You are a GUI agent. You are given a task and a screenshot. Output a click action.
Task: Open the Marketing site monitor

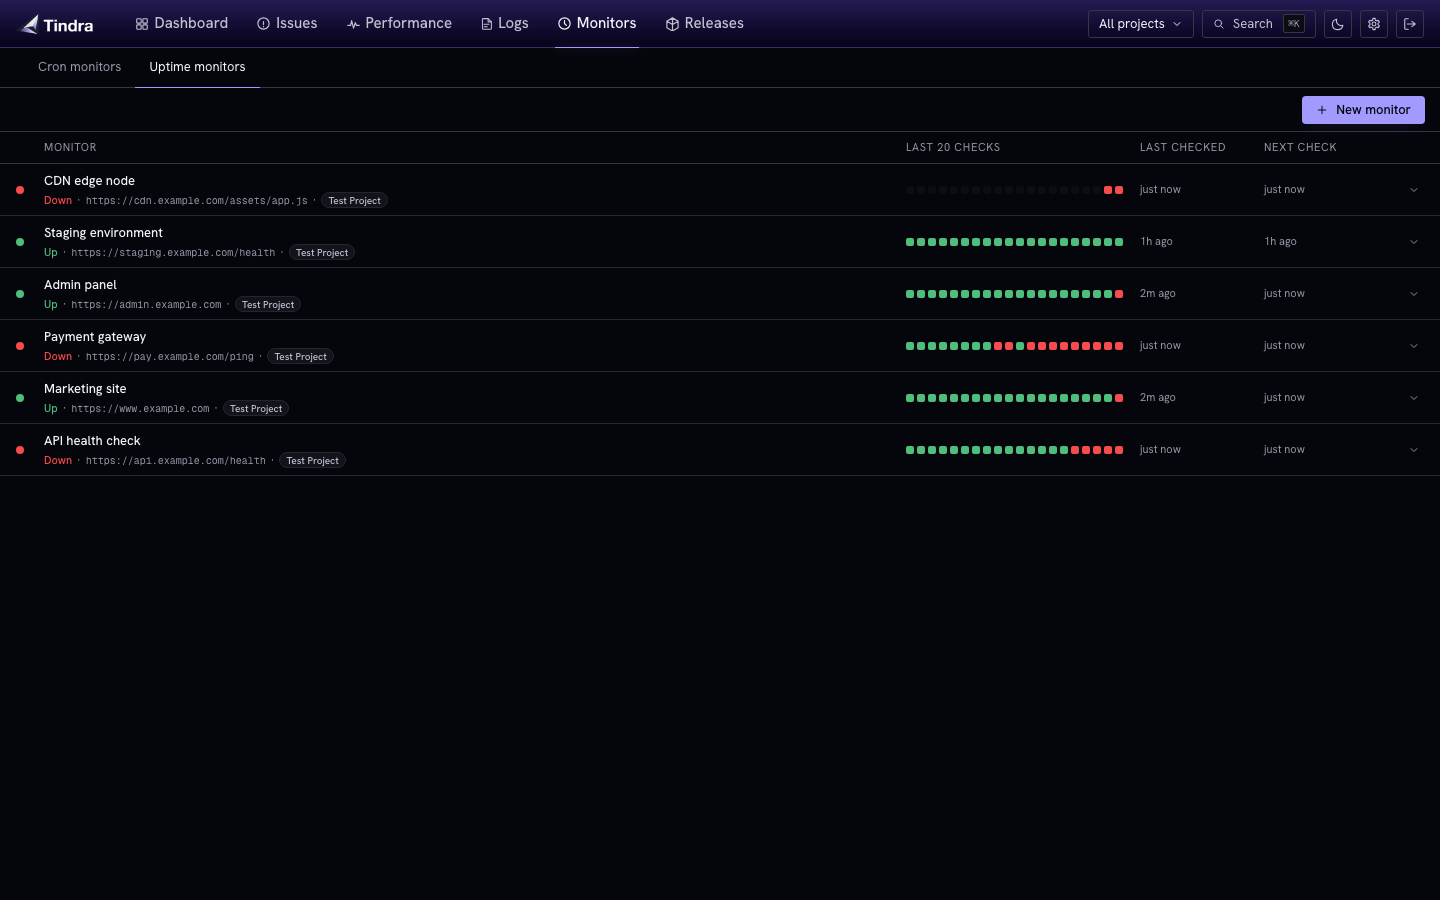coord(85,389)
